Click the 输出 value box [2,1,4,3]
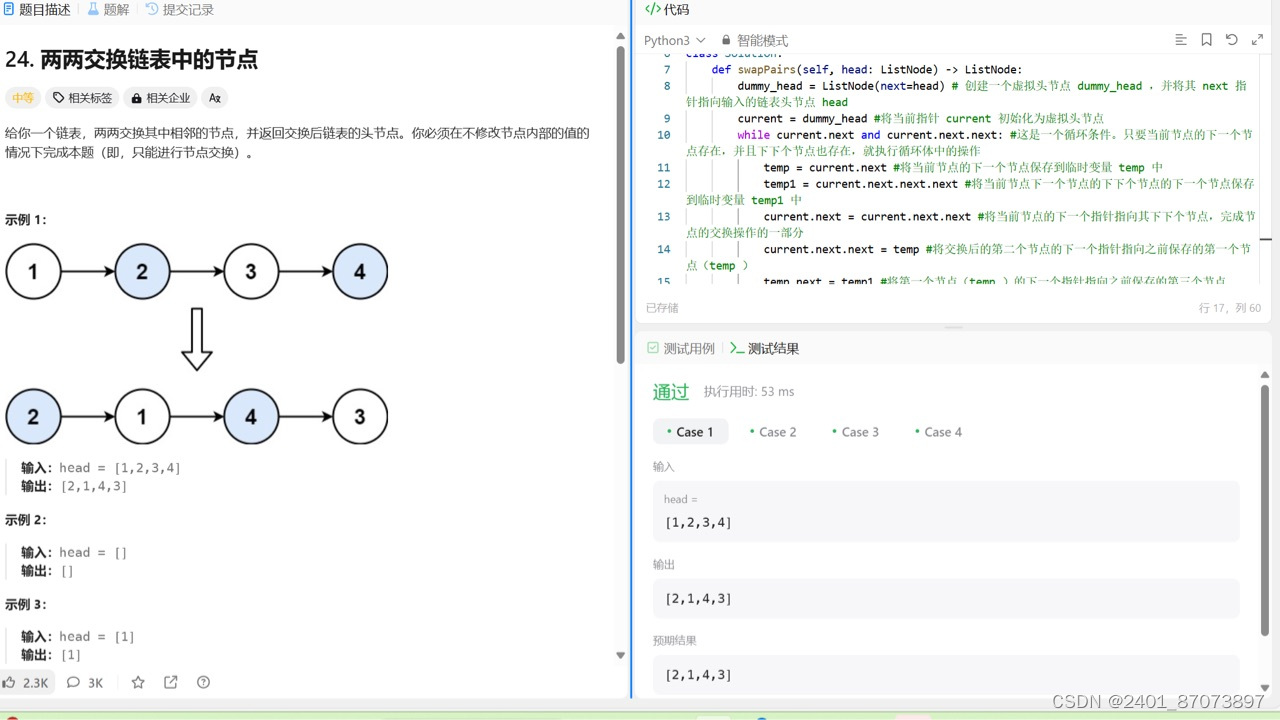The width and height of the screenshot is (1280, 720). pyautogui.click(x=946, y=599)
